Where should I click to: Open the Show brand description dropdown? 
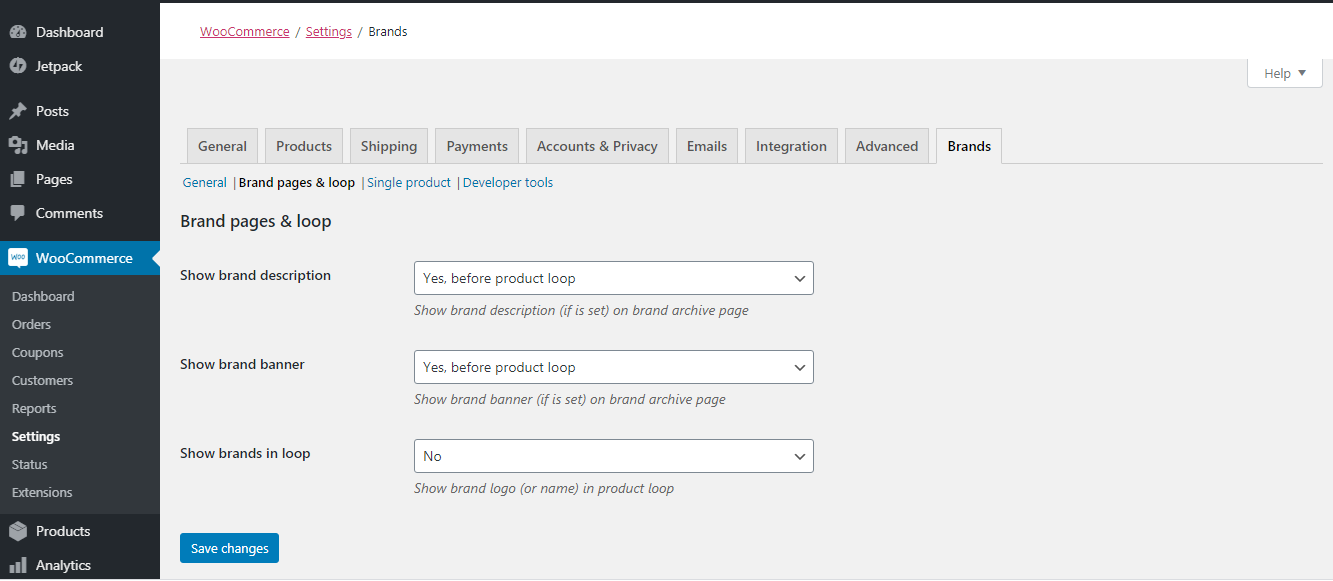[613, 277]
